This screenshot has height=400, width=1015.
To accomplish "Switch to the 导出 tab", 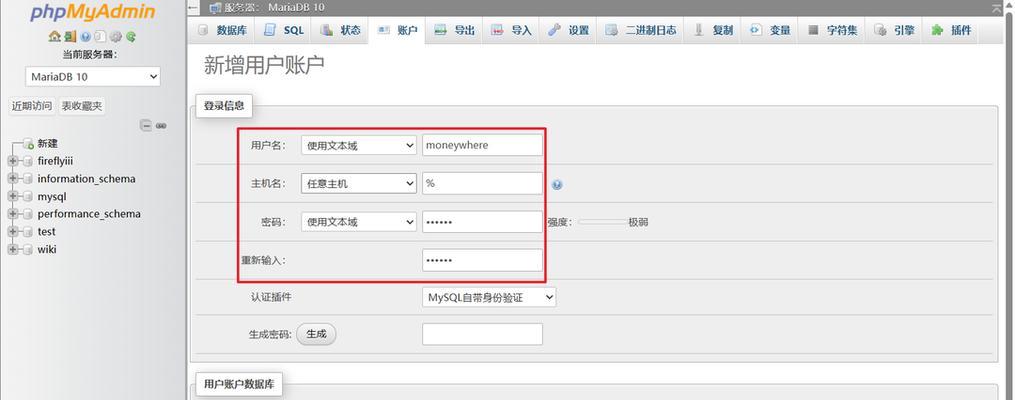I will 454,30.
